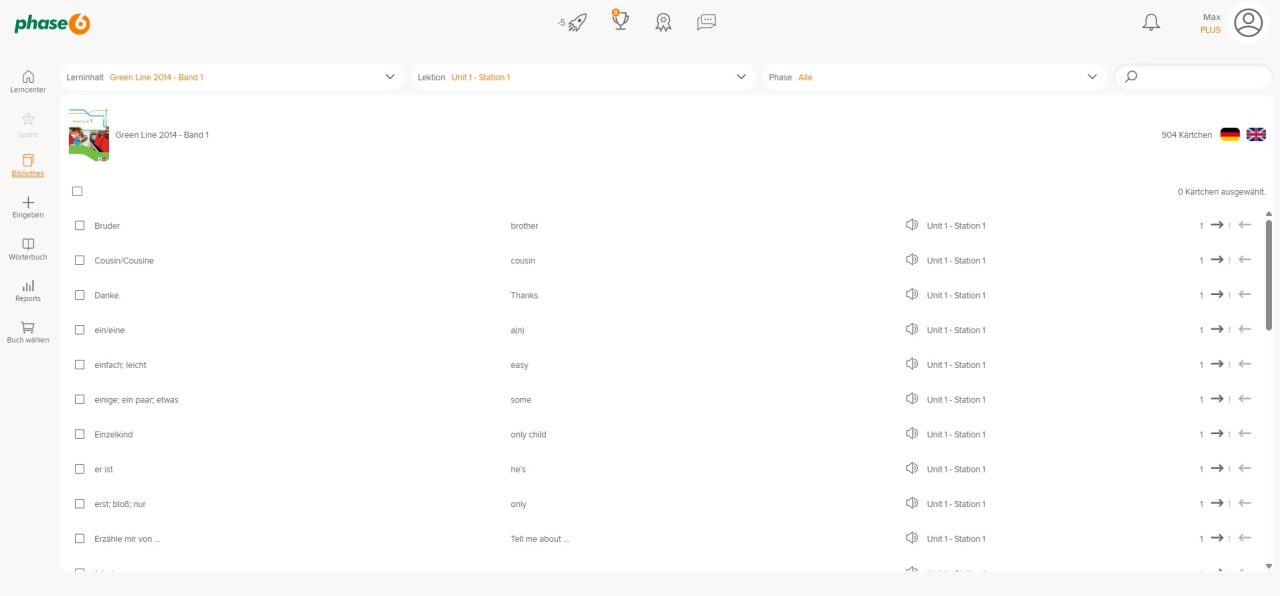
Task: Click the vertical scrollbar of the card list
Action: (x=1269, y=275)
